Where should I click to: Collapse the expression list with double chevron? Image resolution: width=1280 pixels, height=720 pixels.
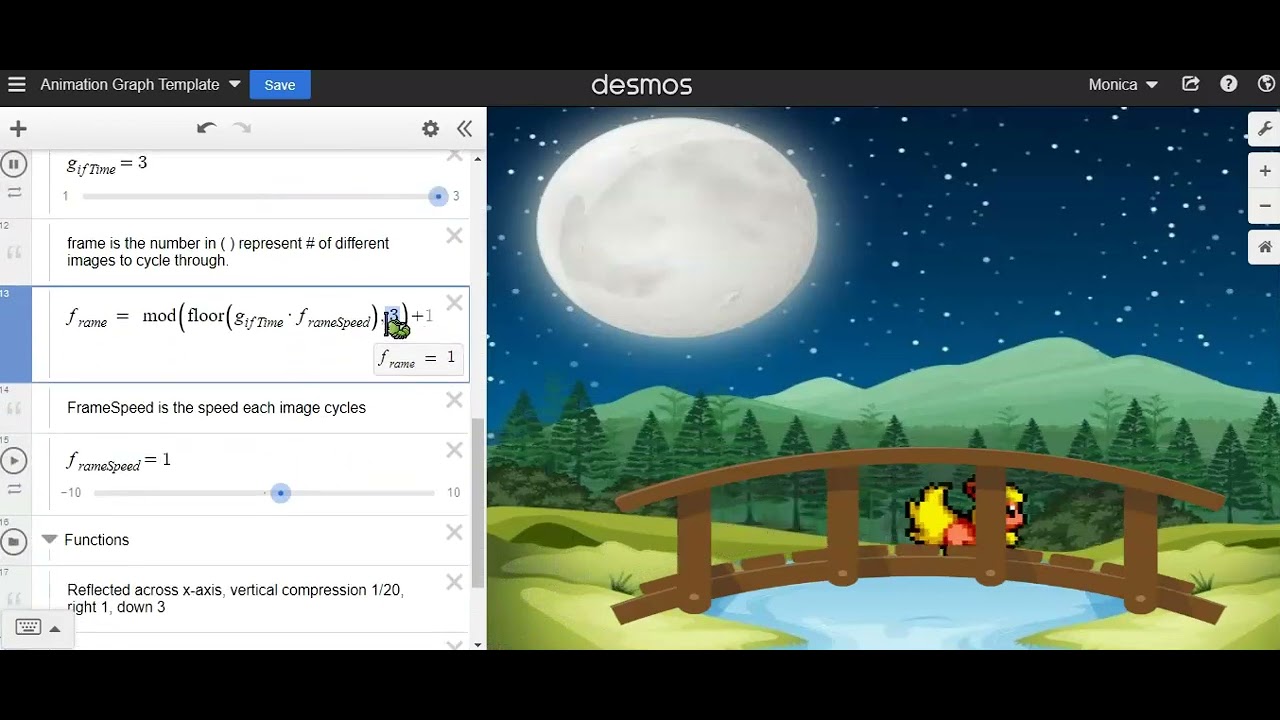[x=464, y=128]
